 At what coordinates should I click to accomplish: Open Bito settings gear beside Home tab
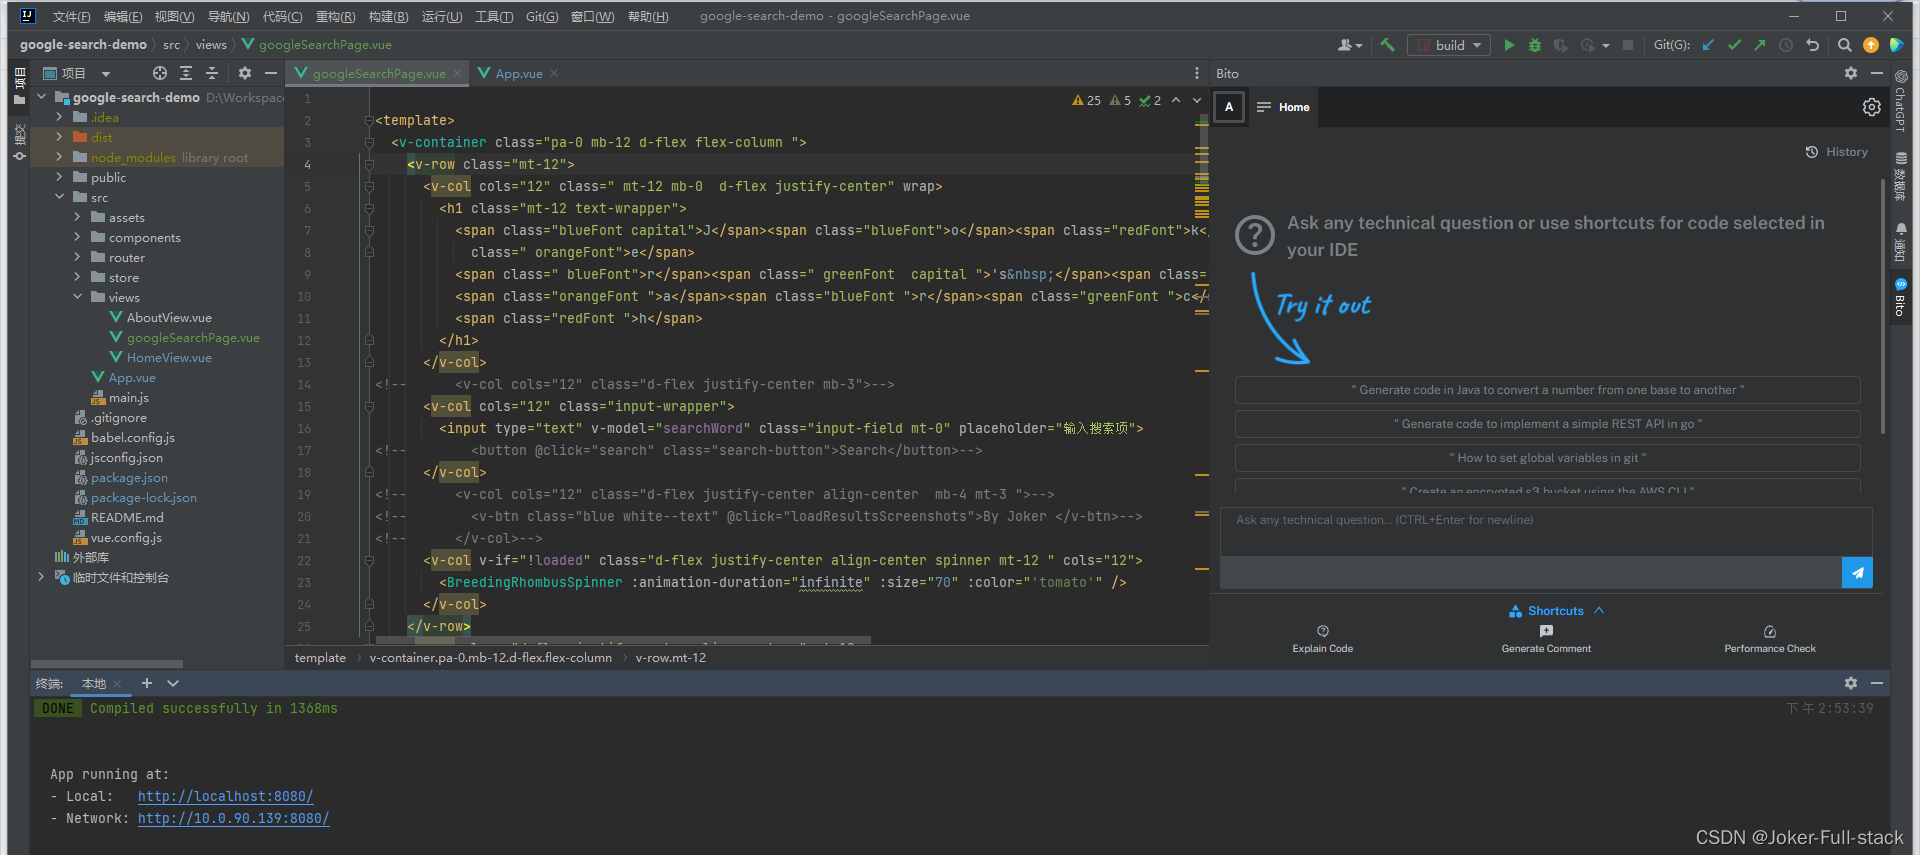(x=1872, y=107)
